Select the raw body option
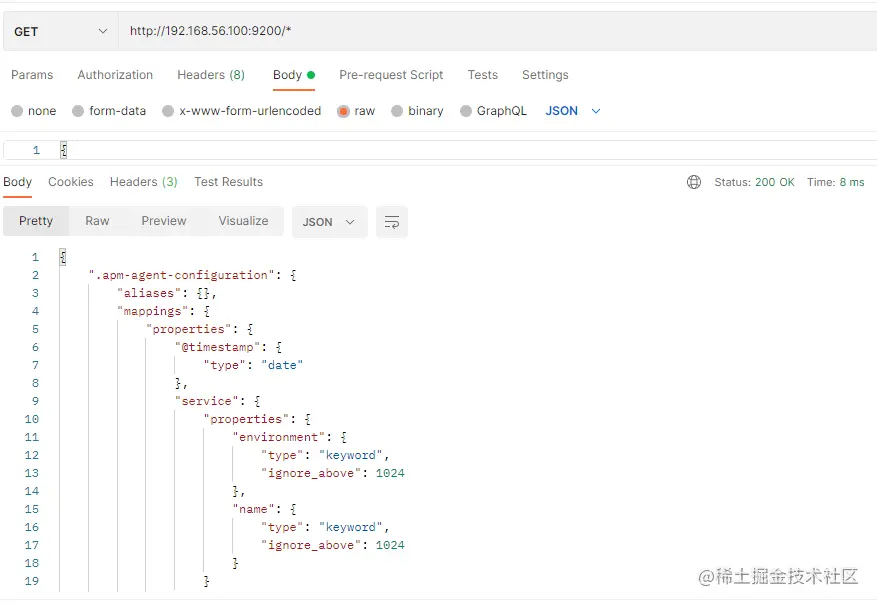 [356, 111]
